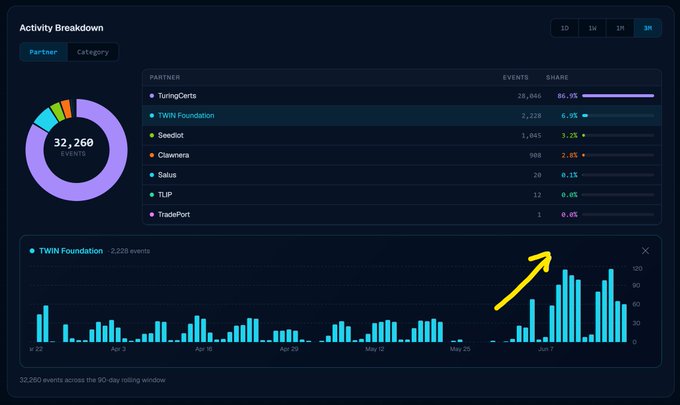Open the Salus partner row
This screenshot has width=680, height=405.
click(x=402, y=175)
